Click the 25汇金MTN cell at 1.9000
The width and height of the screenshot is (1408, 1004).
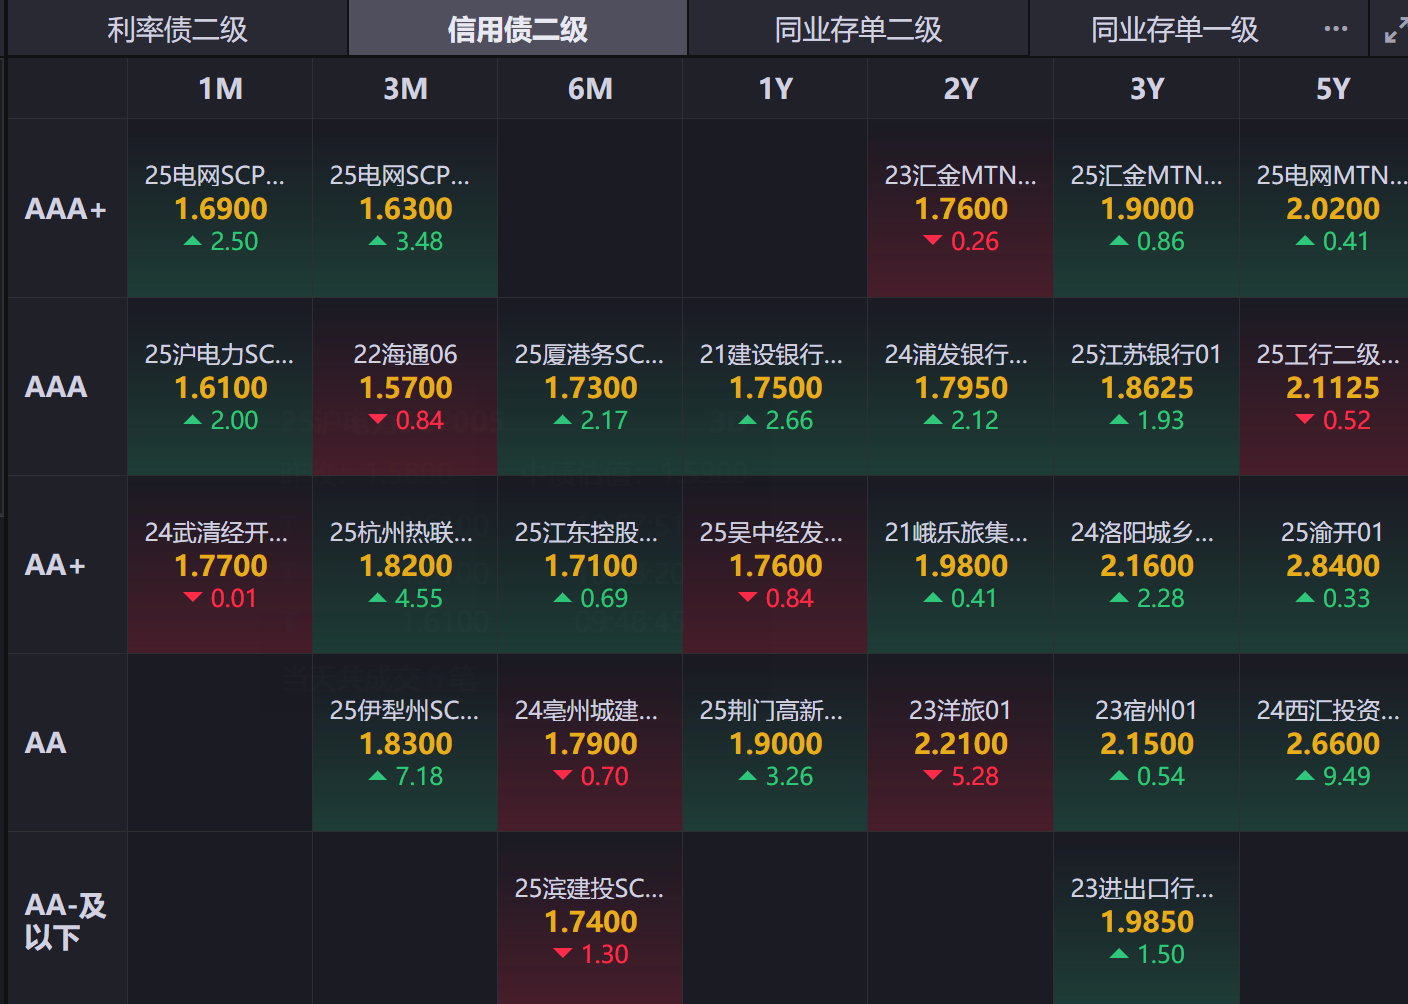[1146, 209]
